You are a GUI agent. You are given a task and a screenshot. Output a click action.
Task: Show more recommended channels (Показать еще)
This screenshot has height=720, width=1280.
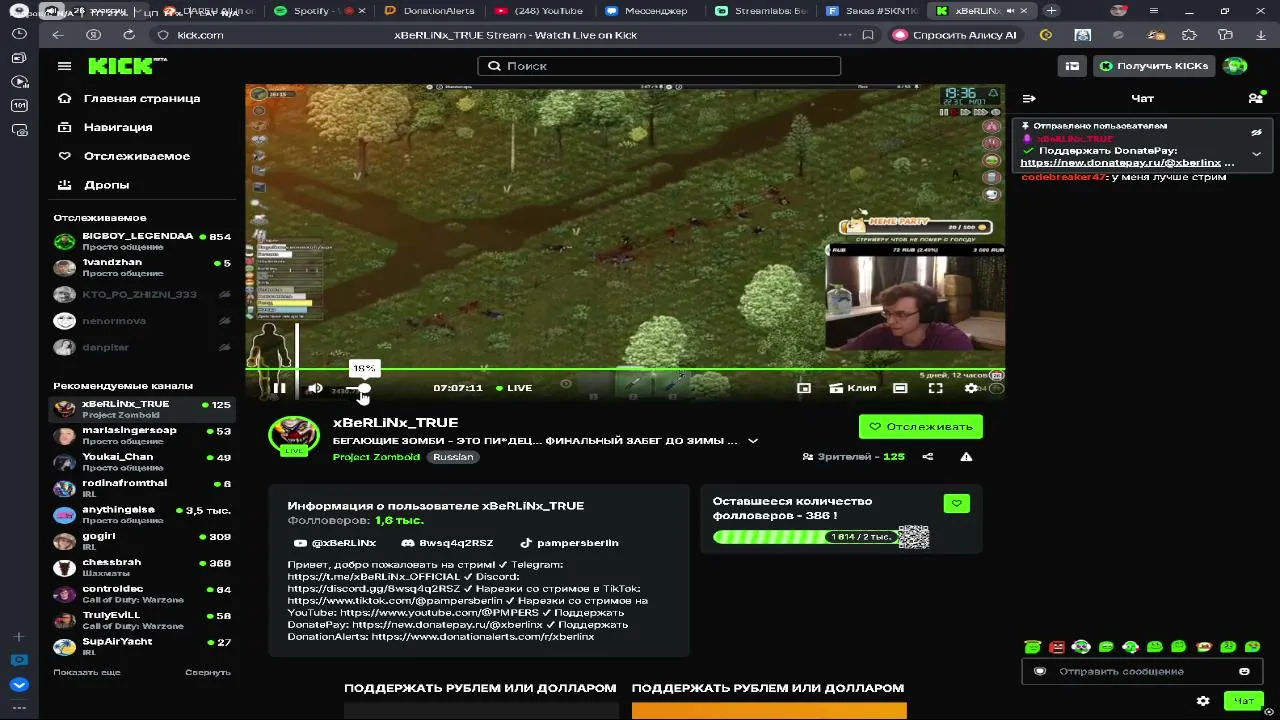[x=87, y=672]
